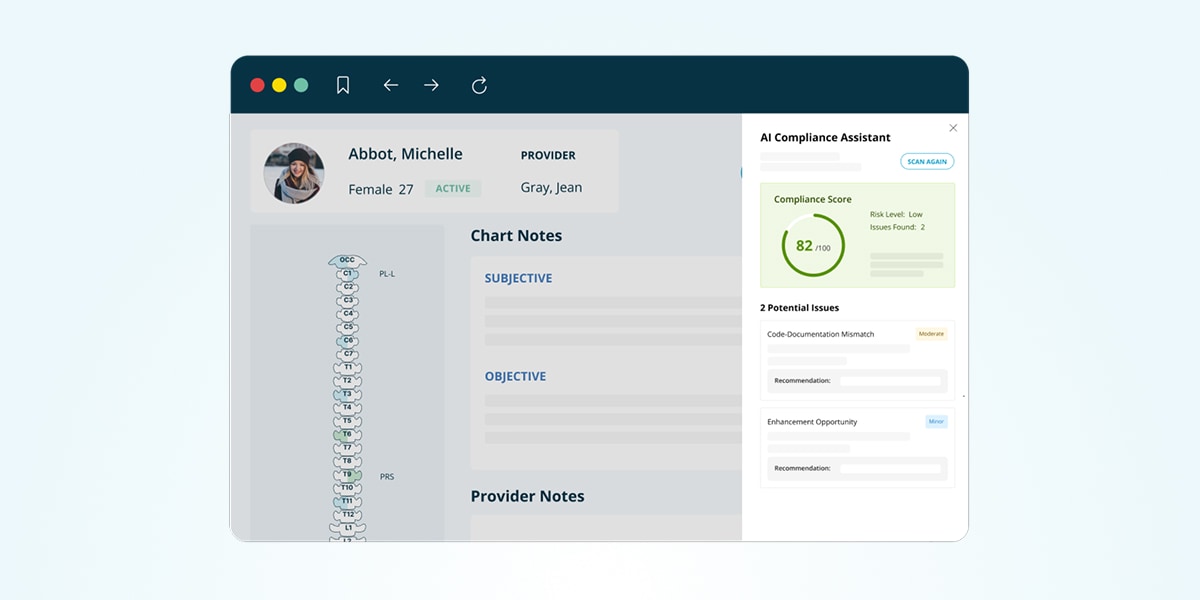The image size is (1200, 600).
Task: Click the back navigation arrow
Action: (x=391, y=85)
